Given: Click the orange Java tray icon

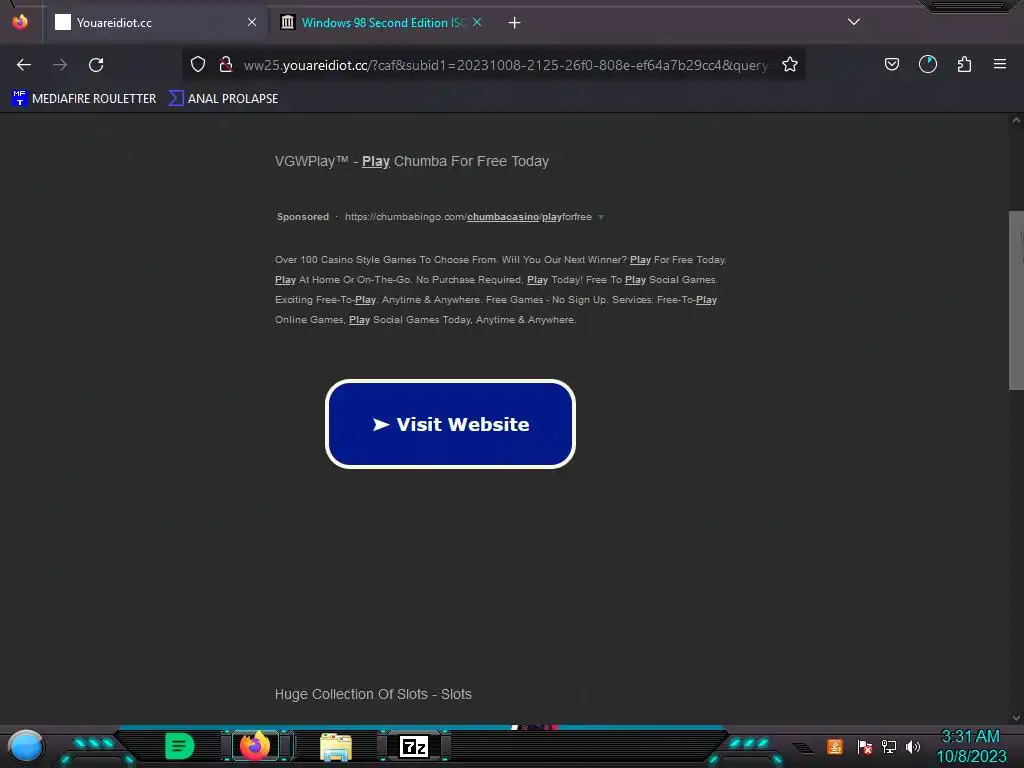Looking at the screenshot, I should point(835,746).
